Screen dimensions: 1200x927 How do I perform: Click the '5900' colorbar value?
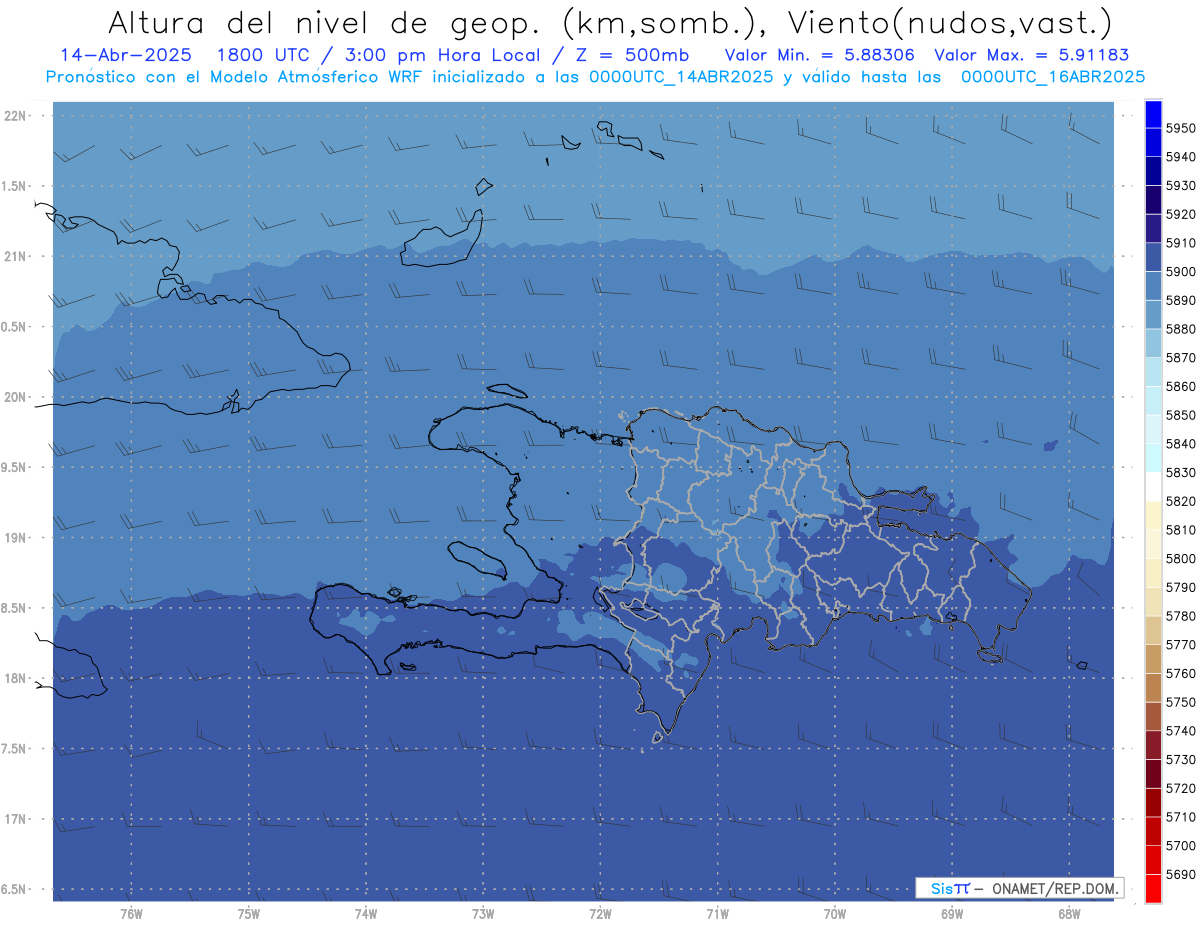(x=1181, y=271)
